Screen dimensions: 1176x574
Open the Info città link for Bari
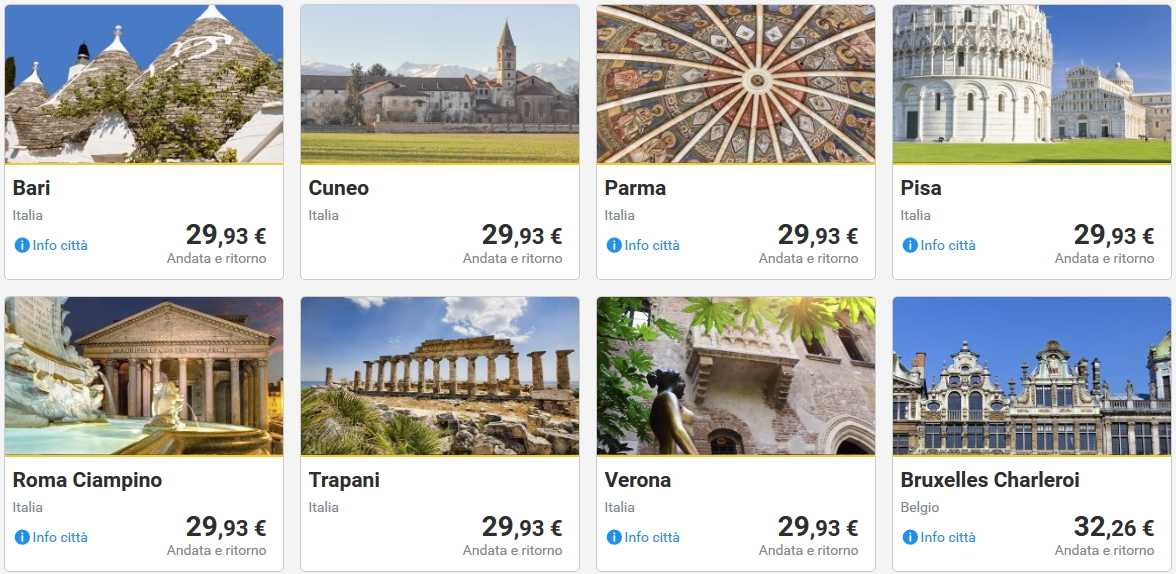pyautogui.click(x=60, y=245)
